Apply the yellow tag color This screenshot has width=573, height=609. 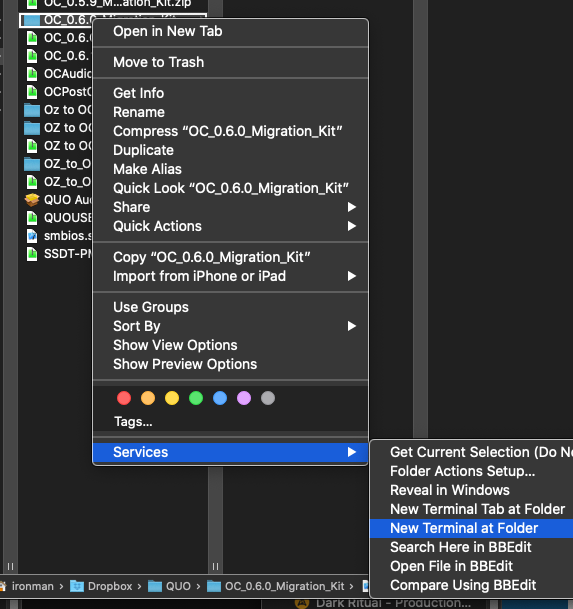pyautogui.click(x=172, y=398)
